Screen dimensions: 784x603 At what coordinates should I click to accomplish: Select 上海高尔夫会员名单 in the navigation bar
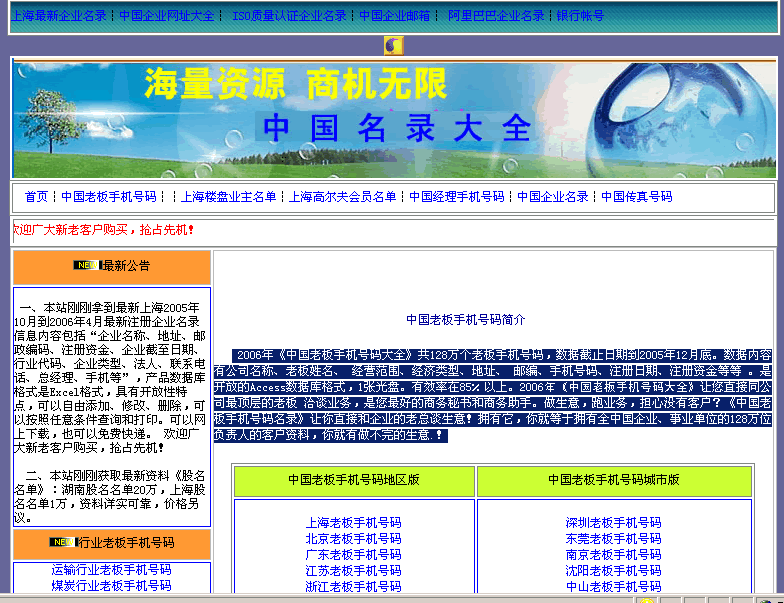click(x=342, y=196)
